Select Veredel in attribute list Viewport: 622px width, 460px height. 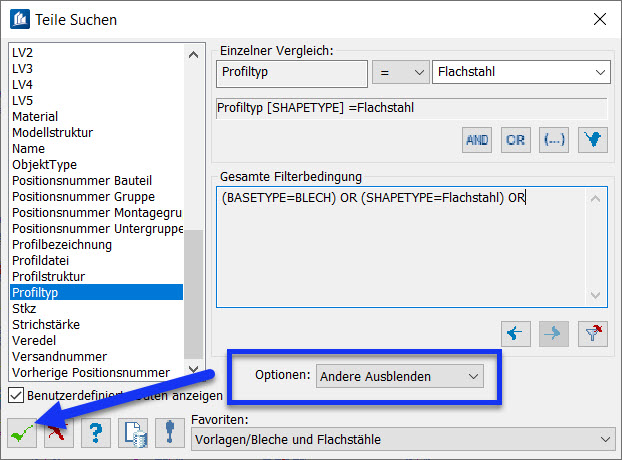96,340
